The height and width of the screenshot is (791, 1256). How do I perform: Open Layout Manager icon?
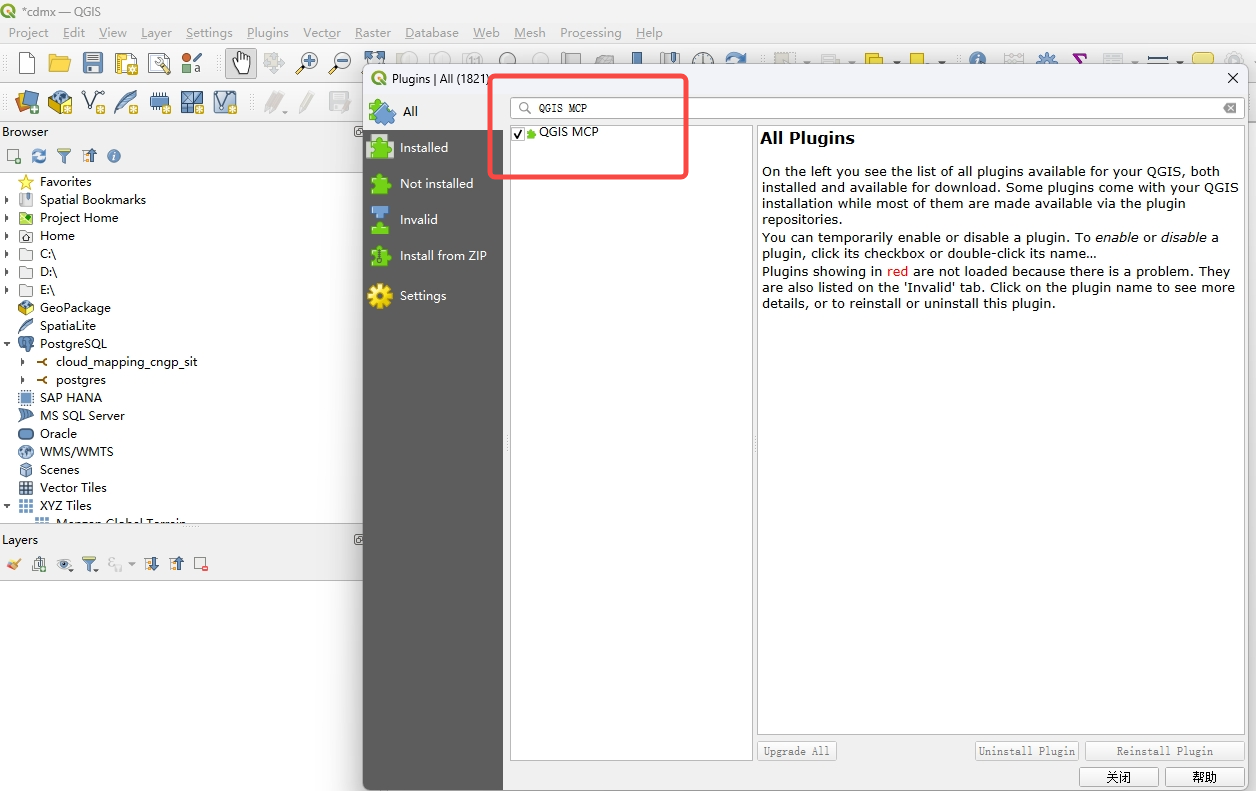coord(159,64)
